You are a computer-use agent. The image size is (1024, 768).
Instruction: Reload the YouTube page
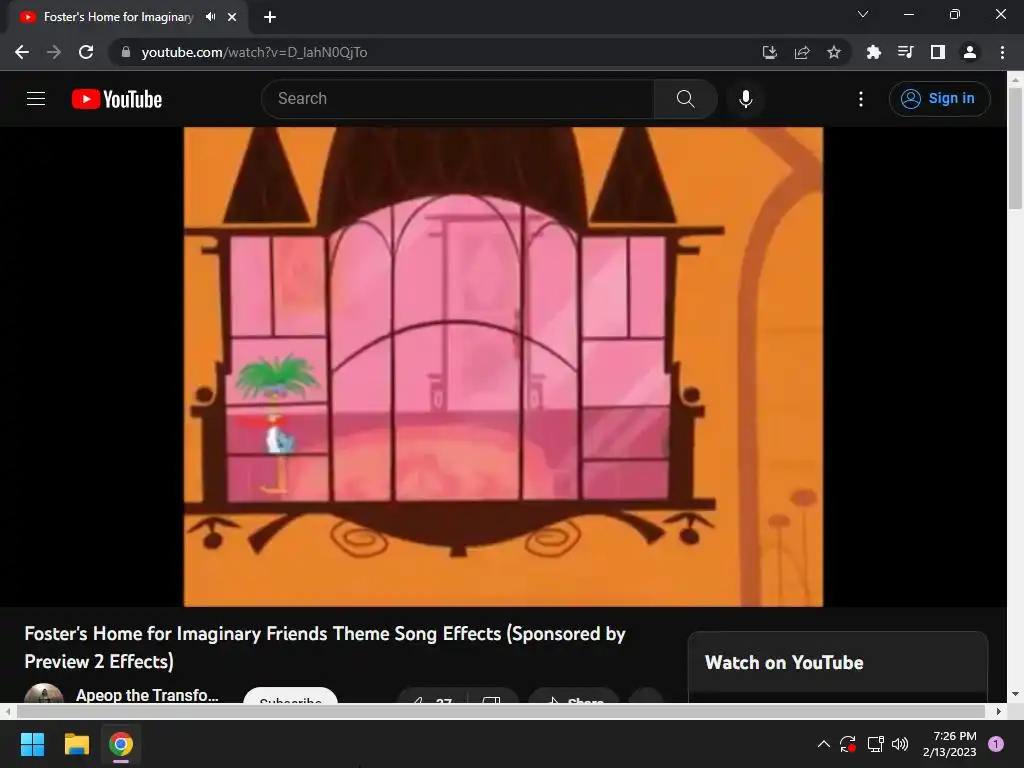tap(86, 52)
